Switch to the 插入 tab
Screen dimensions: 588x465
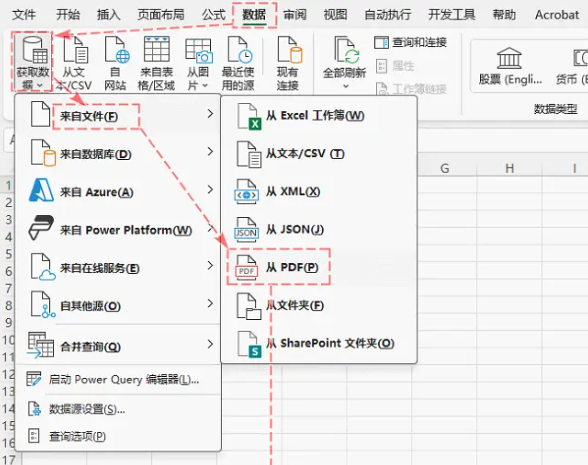[108, 15]
